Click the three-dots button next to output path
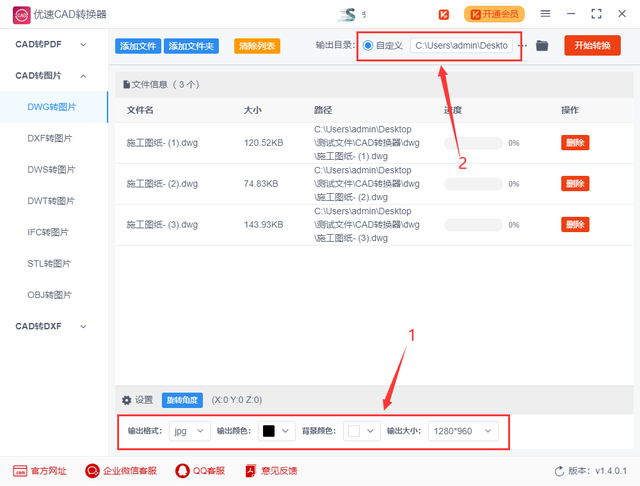Screen dimensions: 640x486 [x=523, y=46]
